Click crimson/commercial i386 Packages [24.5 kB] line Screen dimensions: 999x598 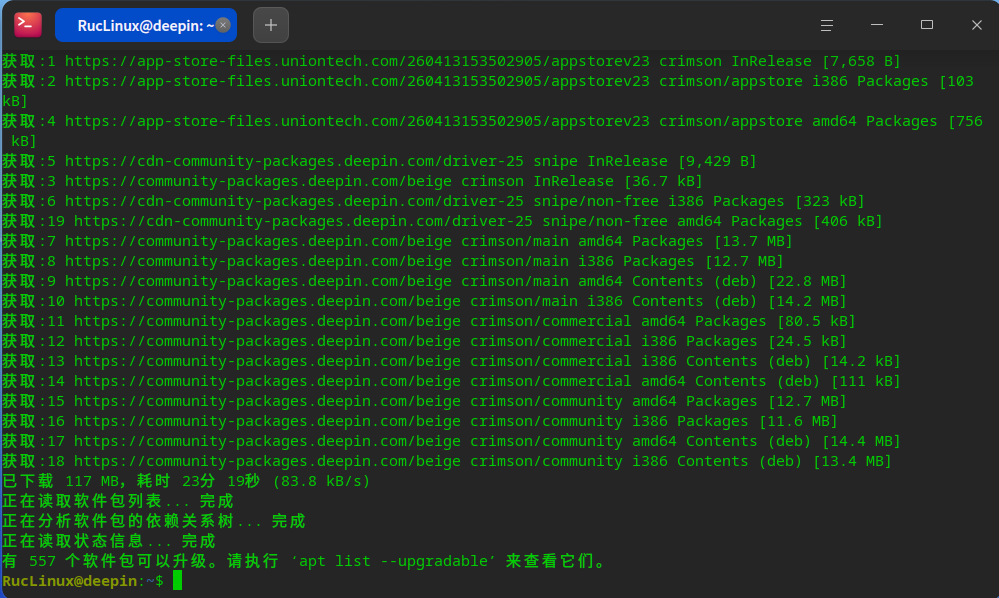click(x=424, y=341)
